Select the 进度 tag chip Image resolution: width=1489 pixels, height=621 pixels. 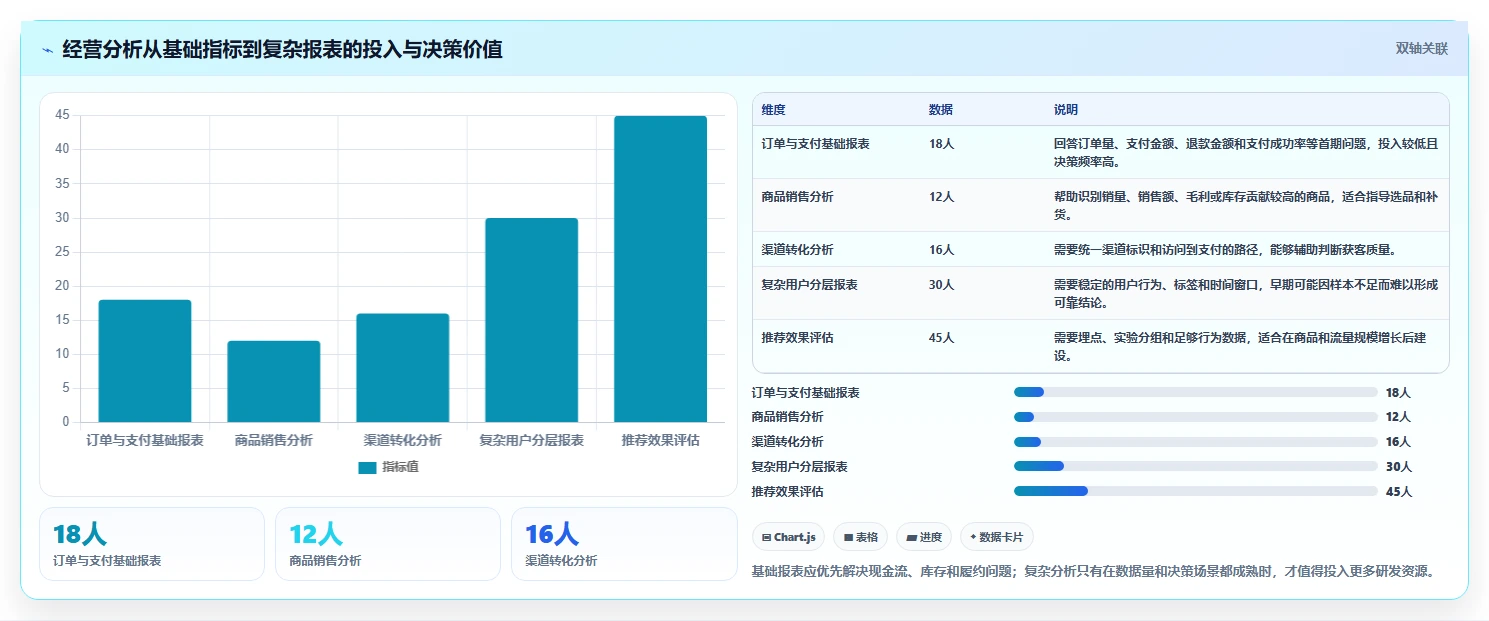click(x=924, y=537)
